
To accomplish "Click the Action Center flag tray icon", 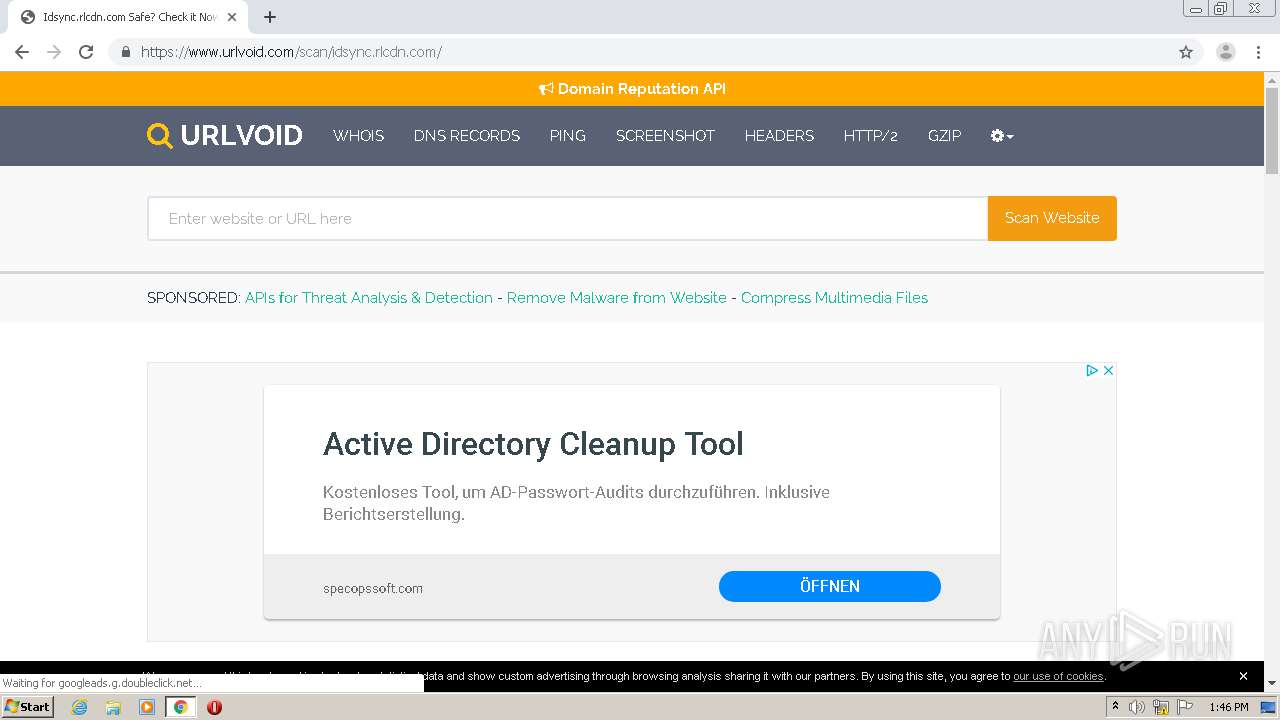I will pyautogui.click(x=1185, y=707).
